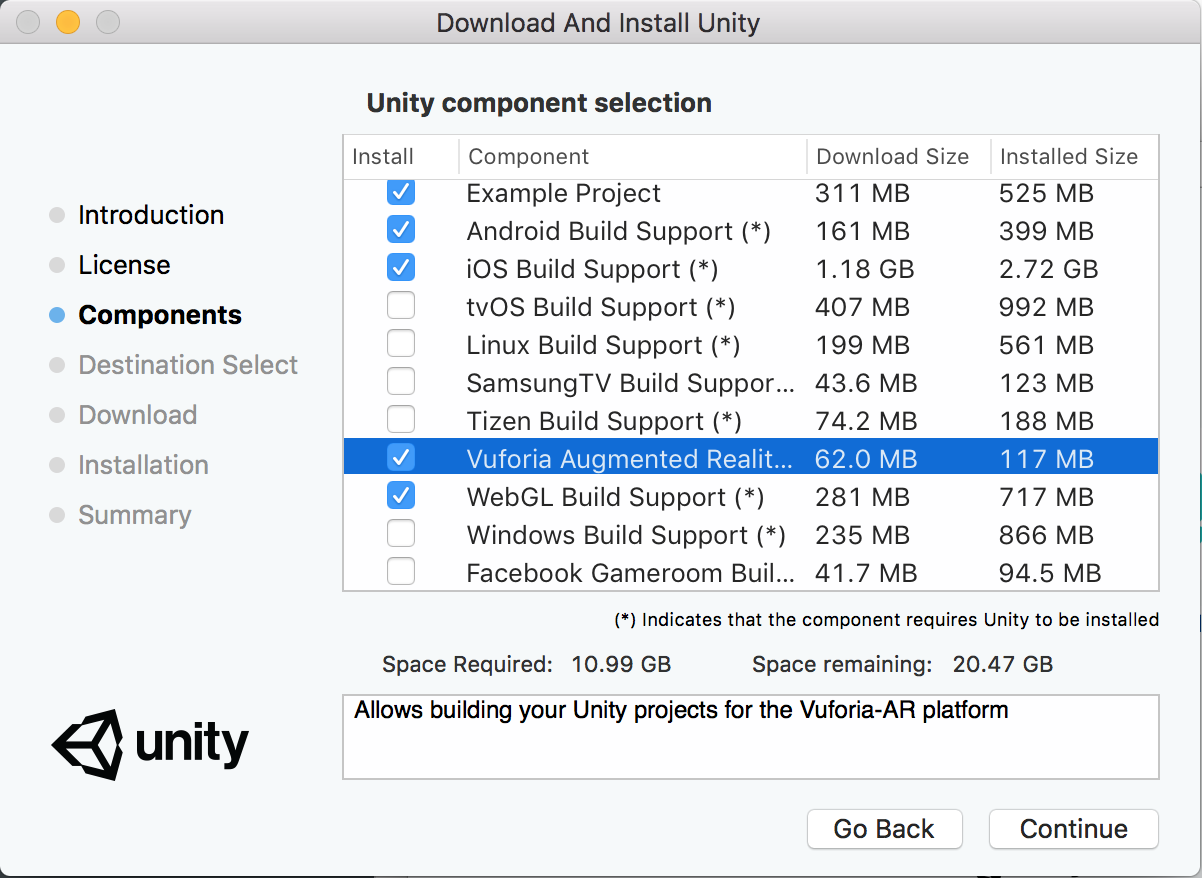Click the Summary step in sidebar
The image size is (1202, 878).
[135, 515]
